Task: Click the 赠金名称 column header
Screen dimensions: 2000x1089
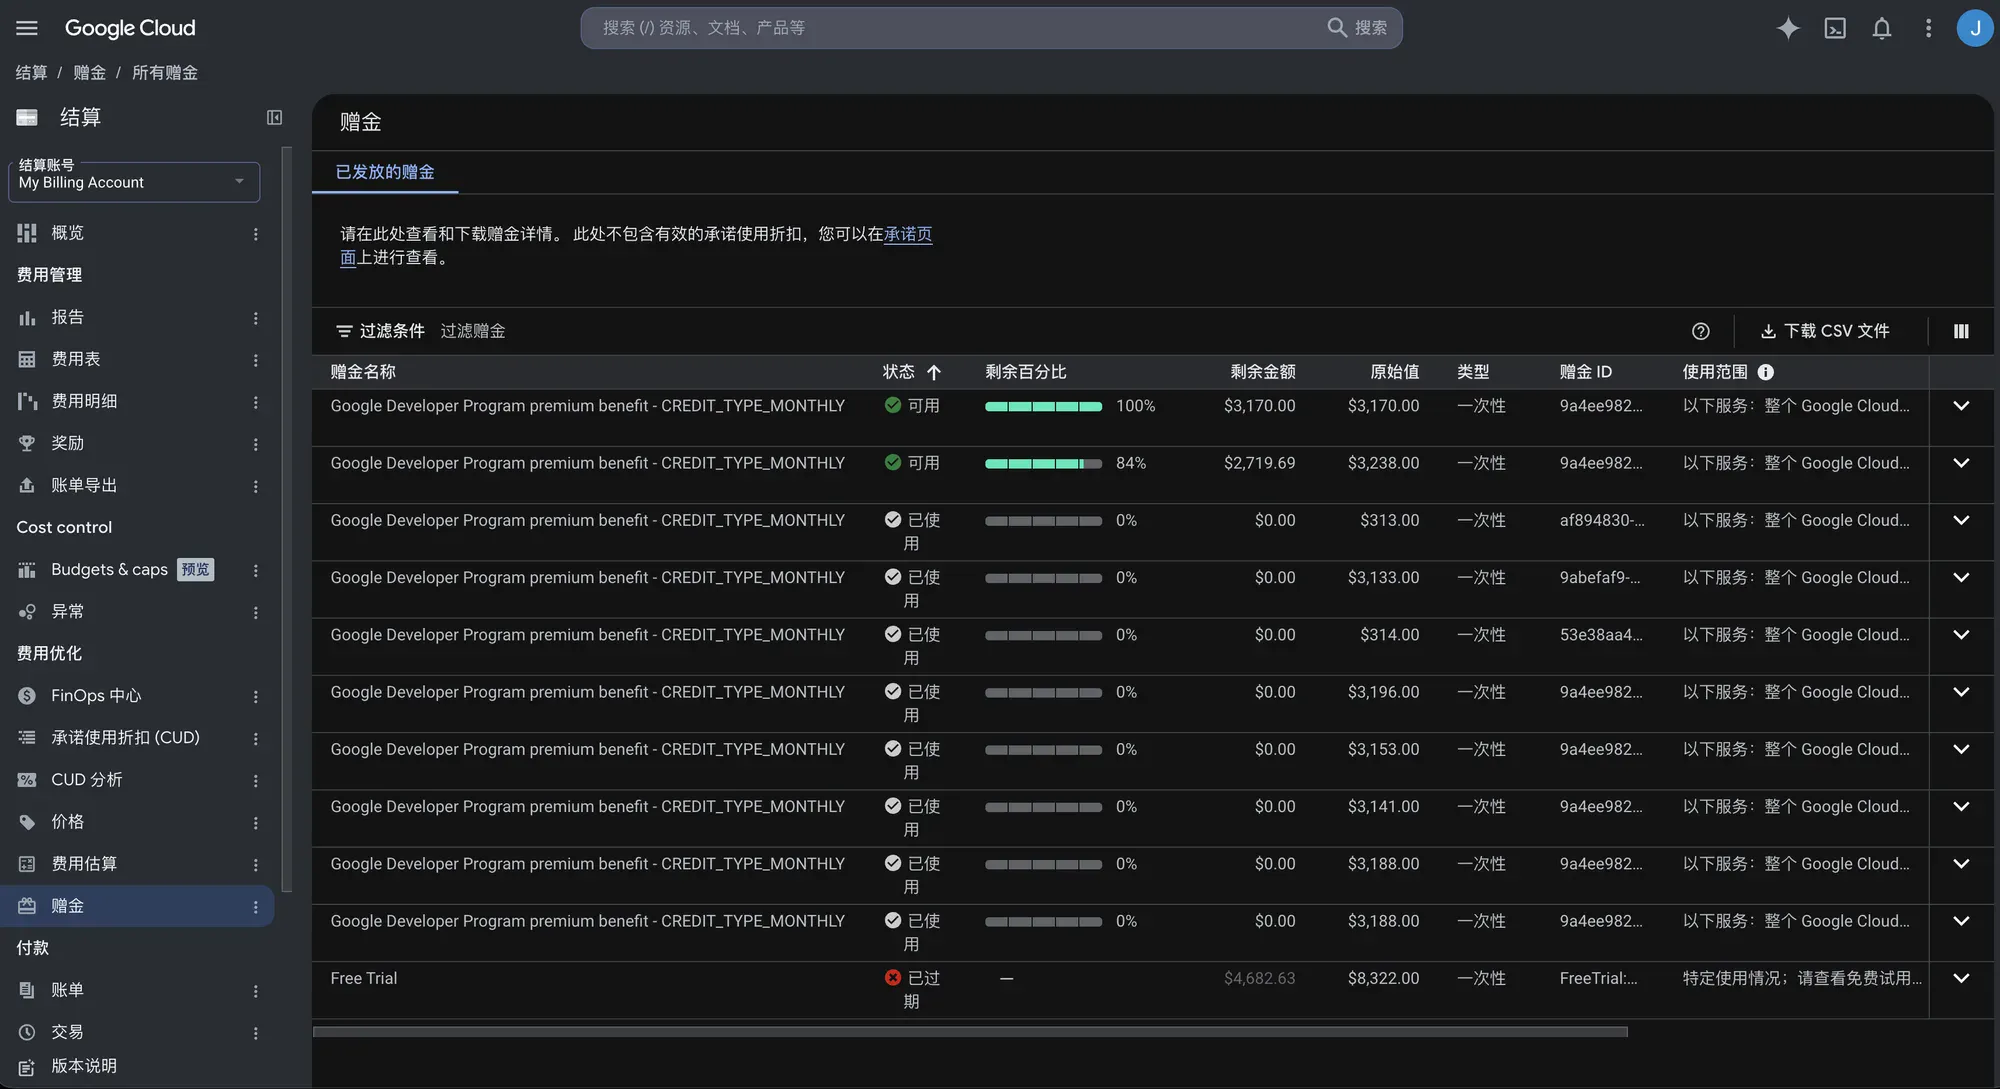Action: point(363,372)
